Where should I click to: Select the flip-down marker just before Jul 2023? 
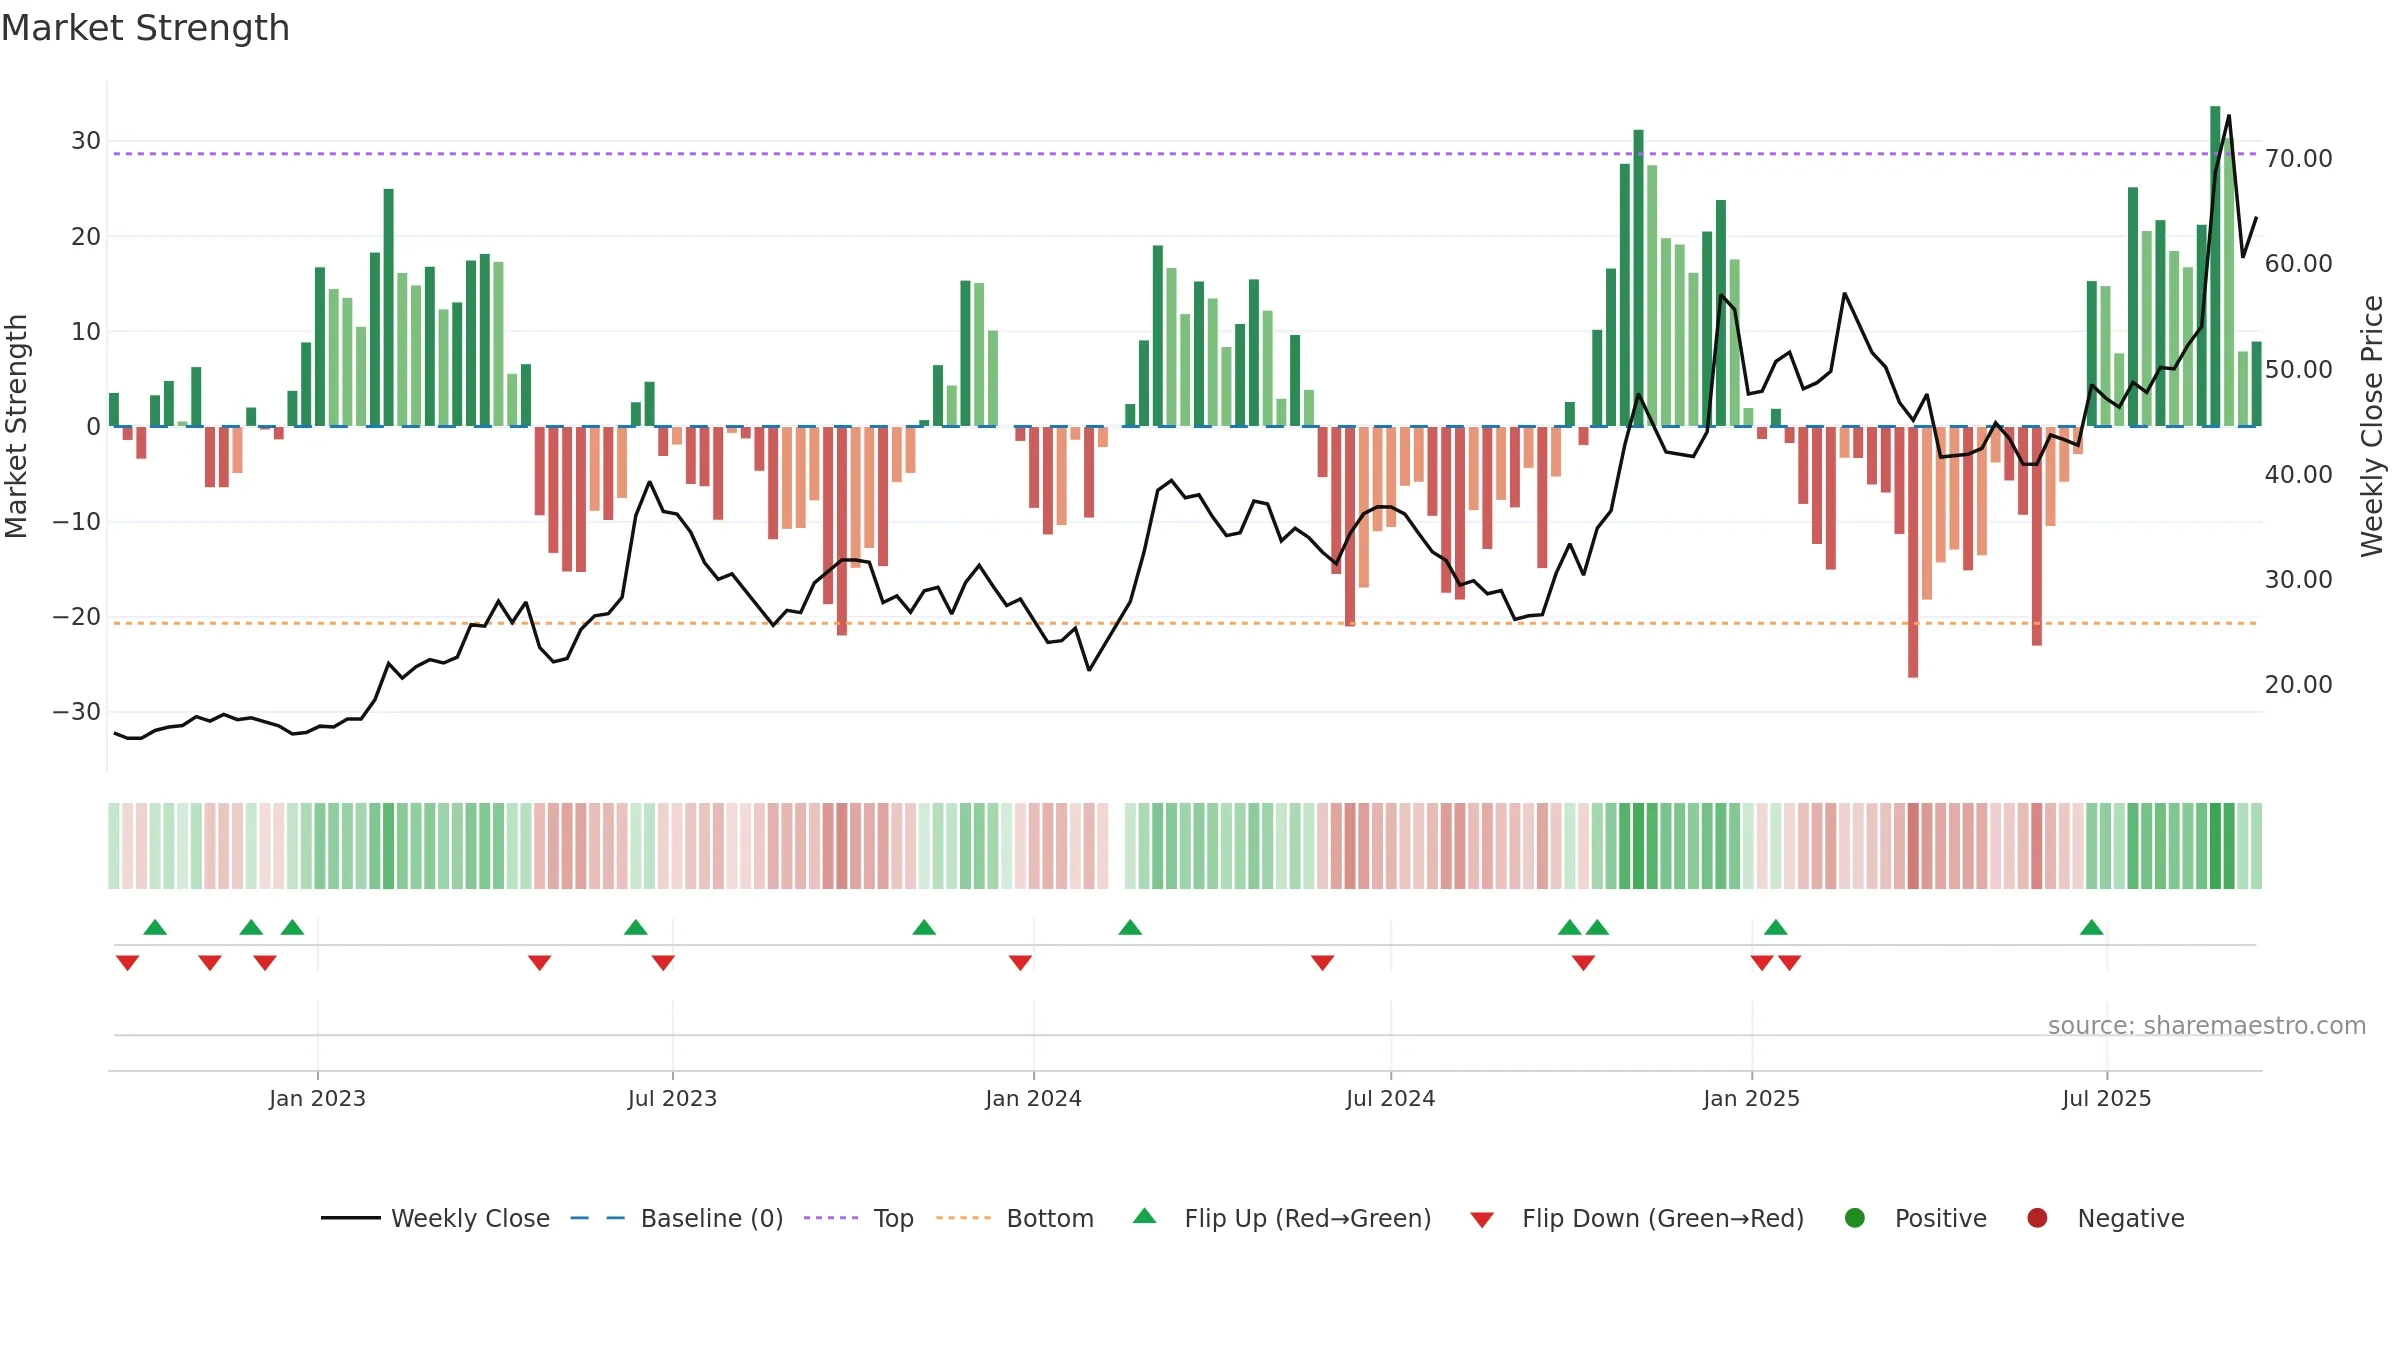663,962
